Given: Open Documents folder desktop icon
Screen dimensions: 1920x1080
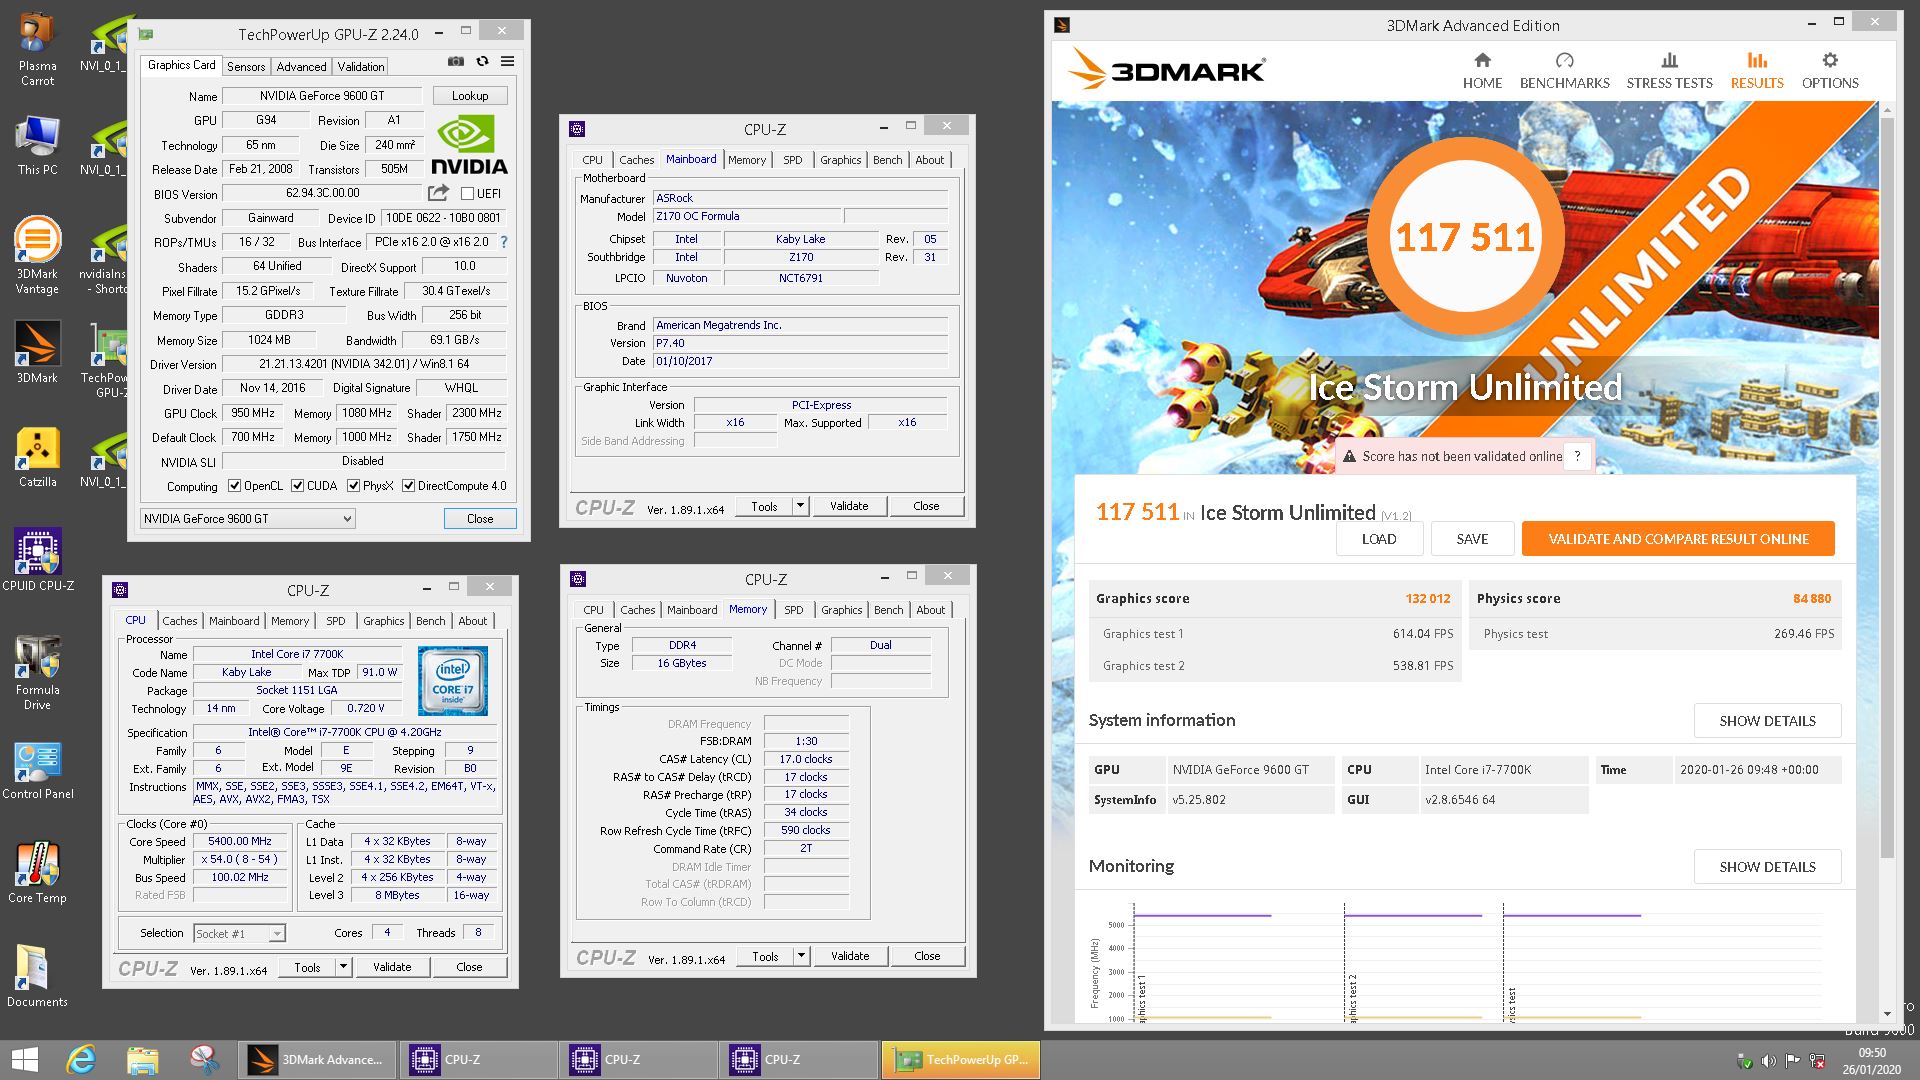Looking at the screenshot, I should point(37,976).
